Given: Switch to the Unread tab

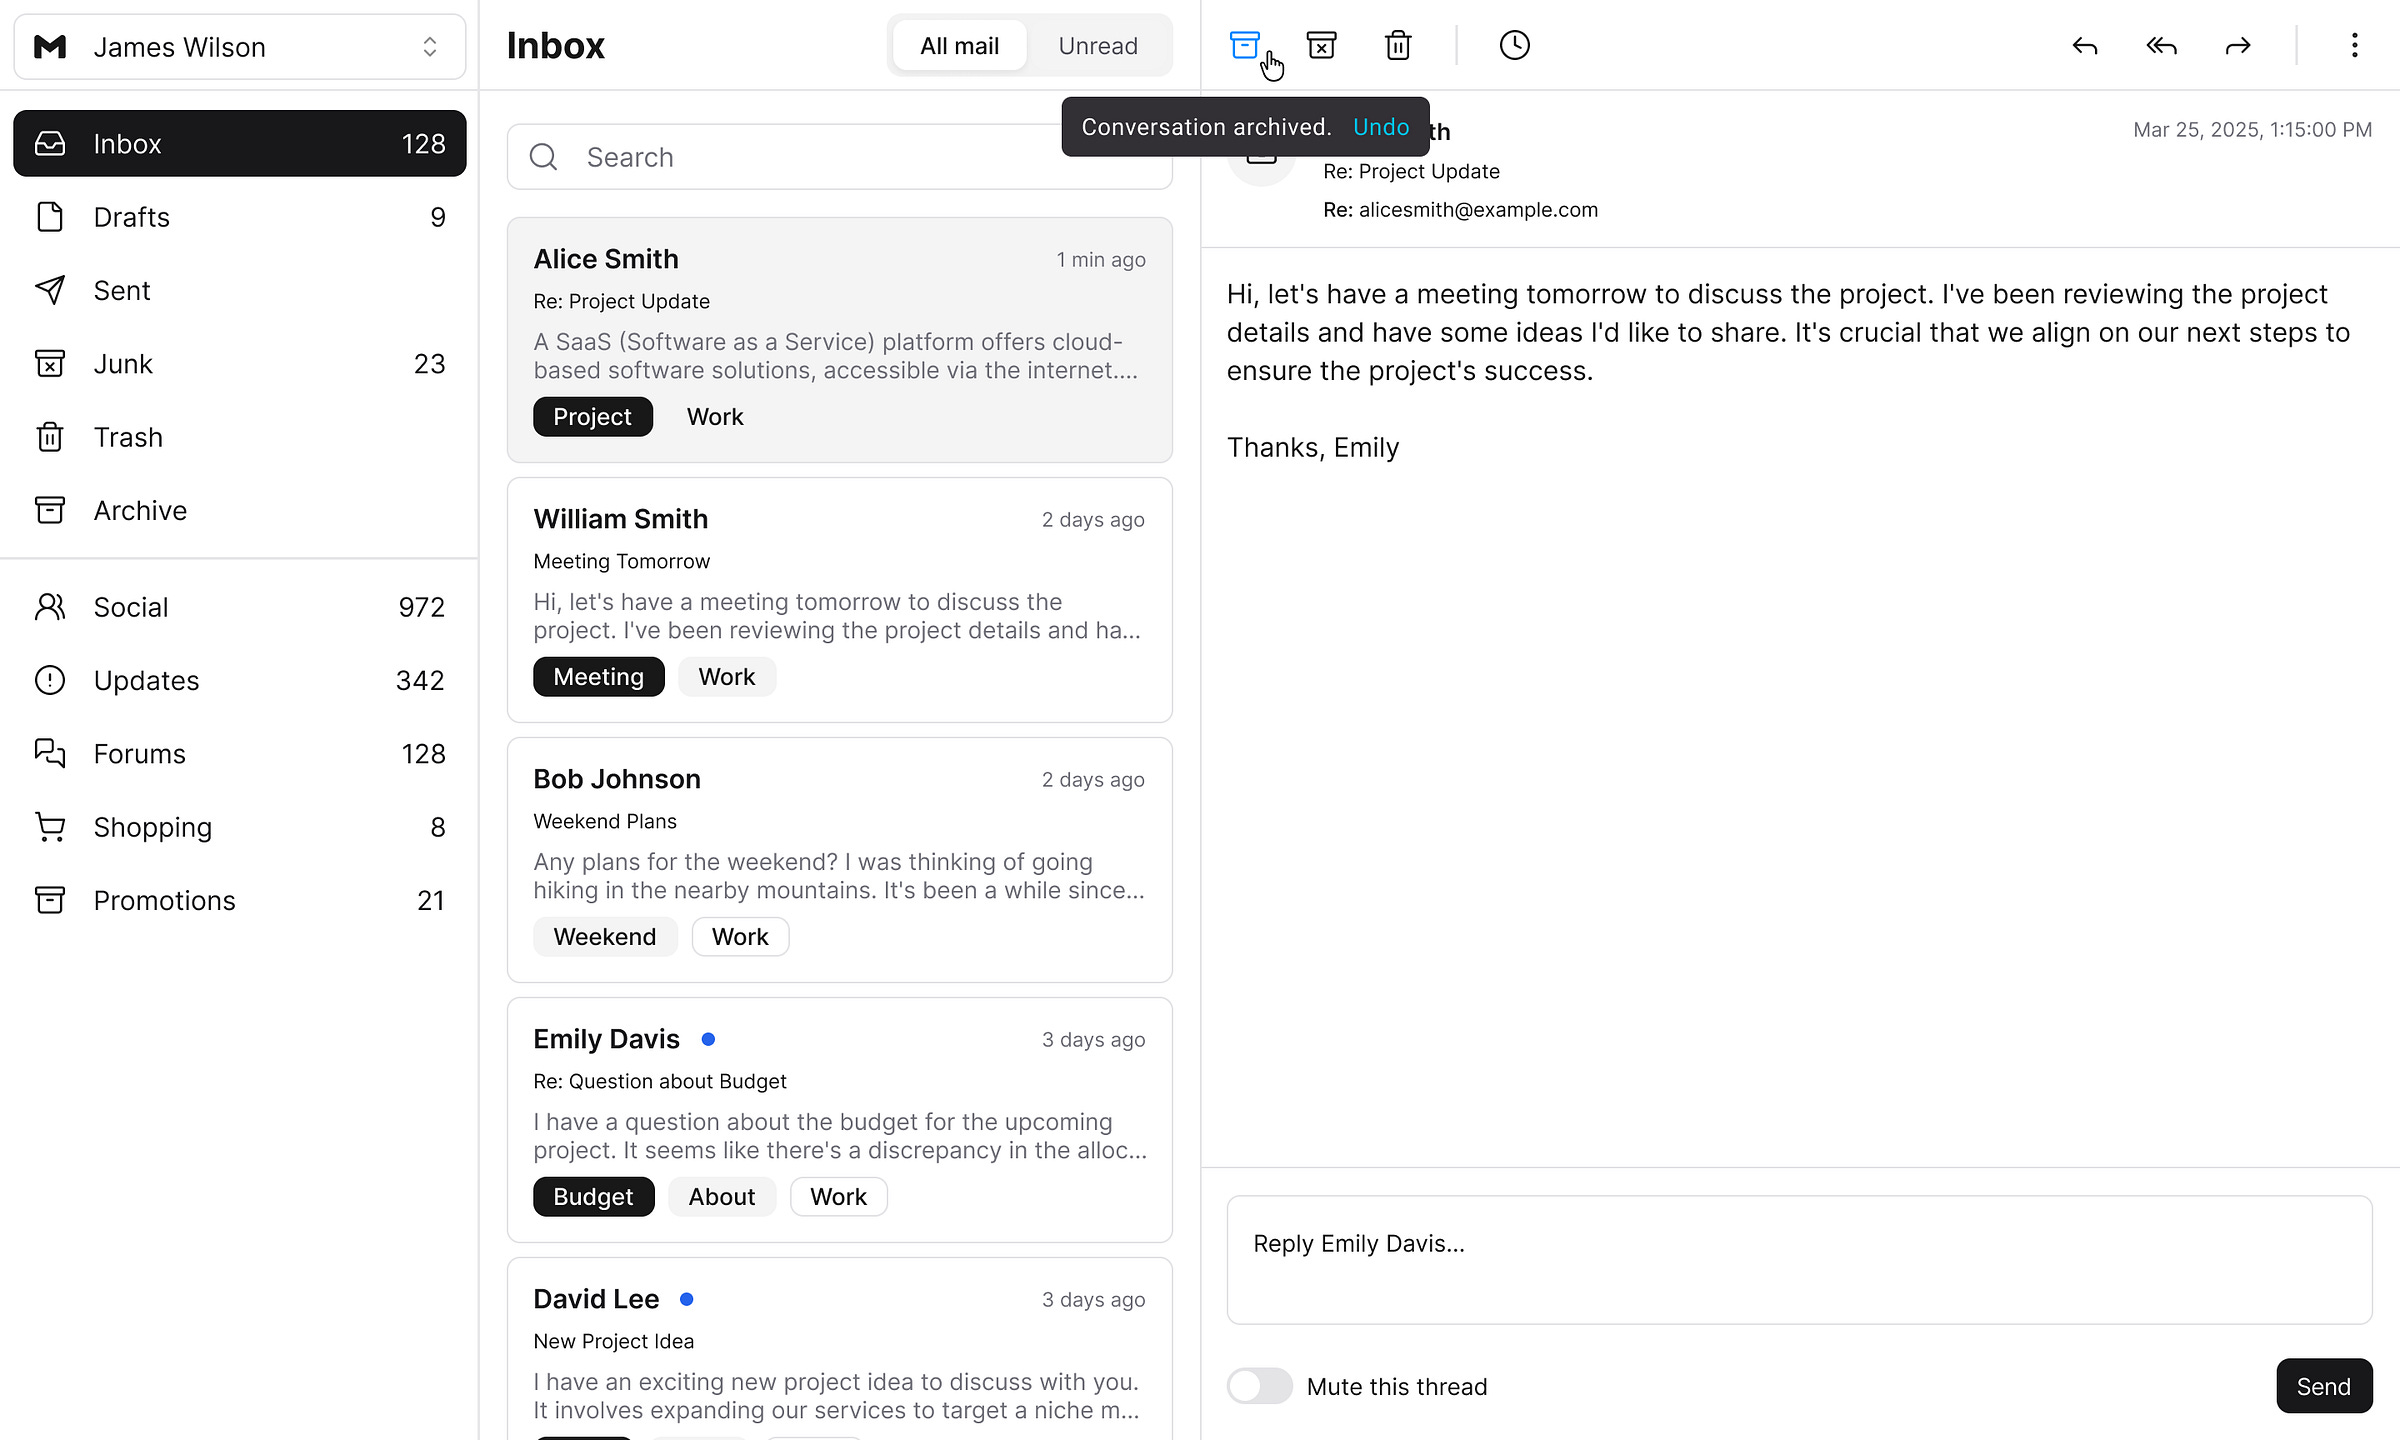Looking at the screenshot, I should tap(1097, 46).
